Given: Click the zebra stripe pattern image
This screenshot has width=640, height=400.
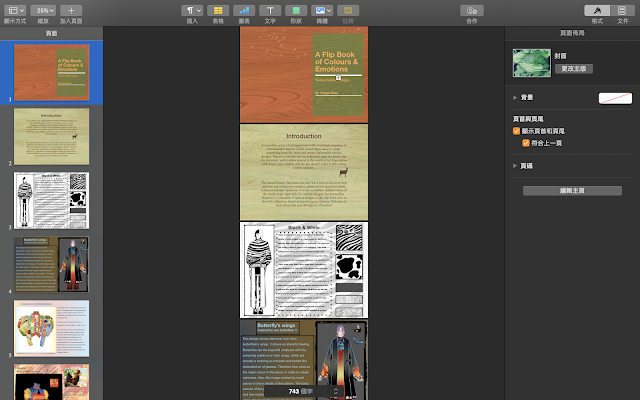Looking at the screenshot, I should point(349,238).
